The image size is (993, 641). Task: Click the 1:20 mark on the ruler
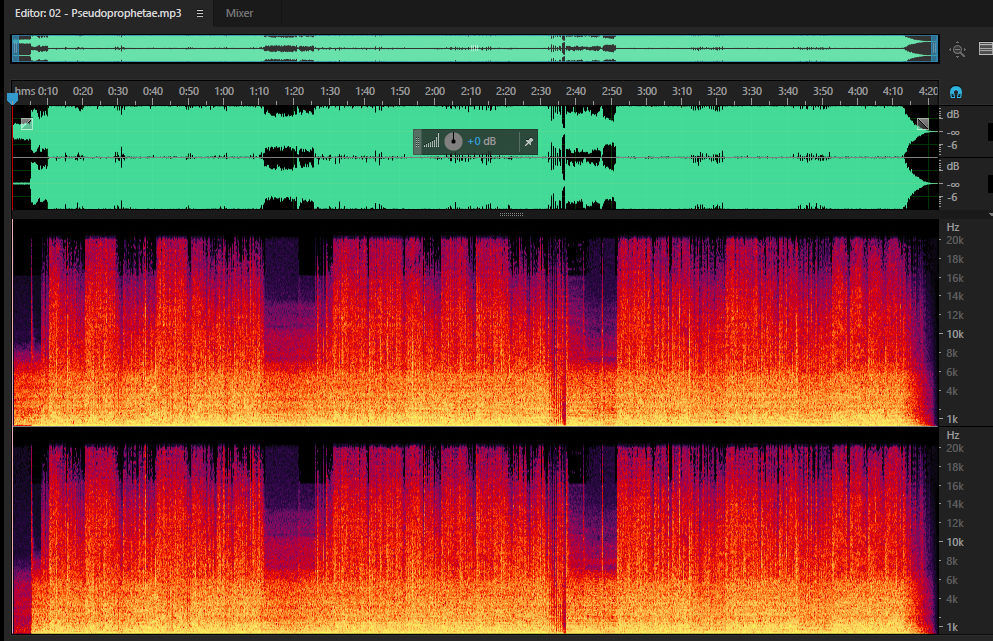[x=294, y=91]
